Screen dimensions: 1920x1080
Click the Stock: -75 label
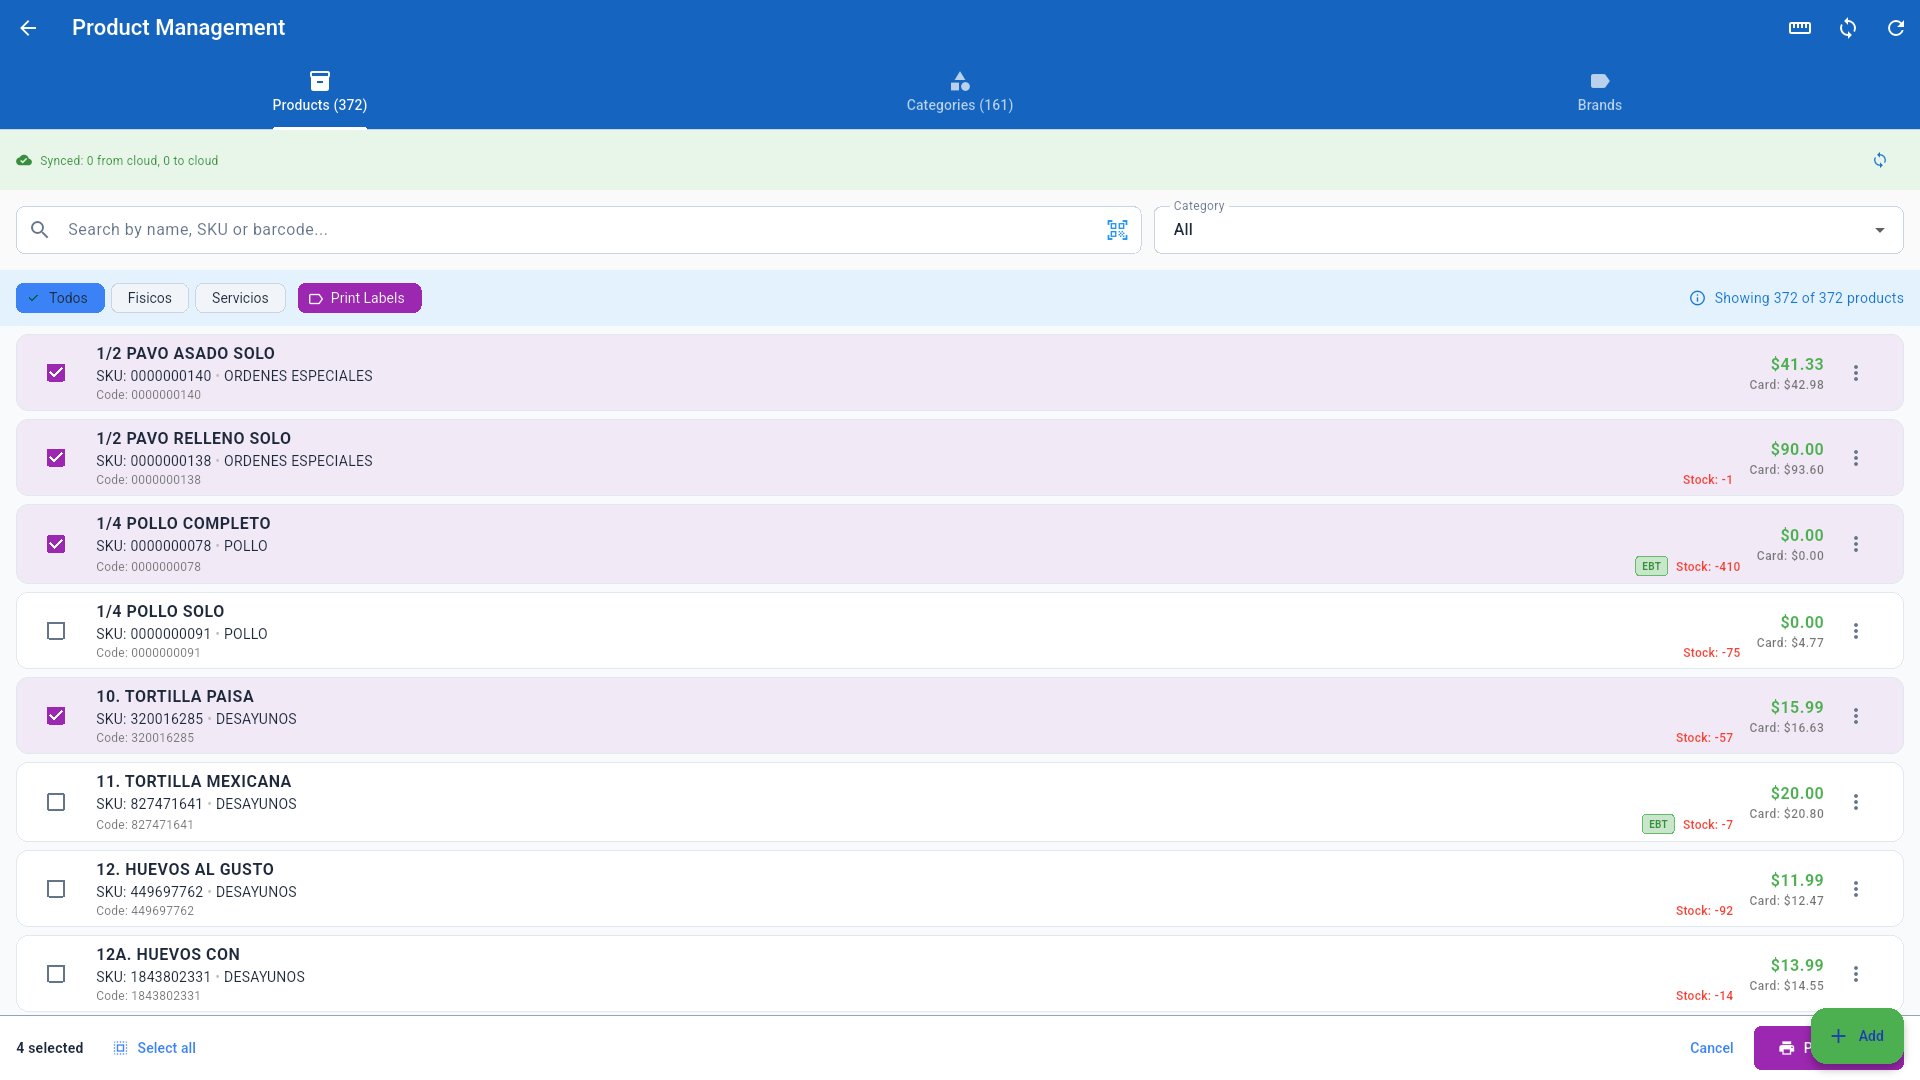[1711, 653]
